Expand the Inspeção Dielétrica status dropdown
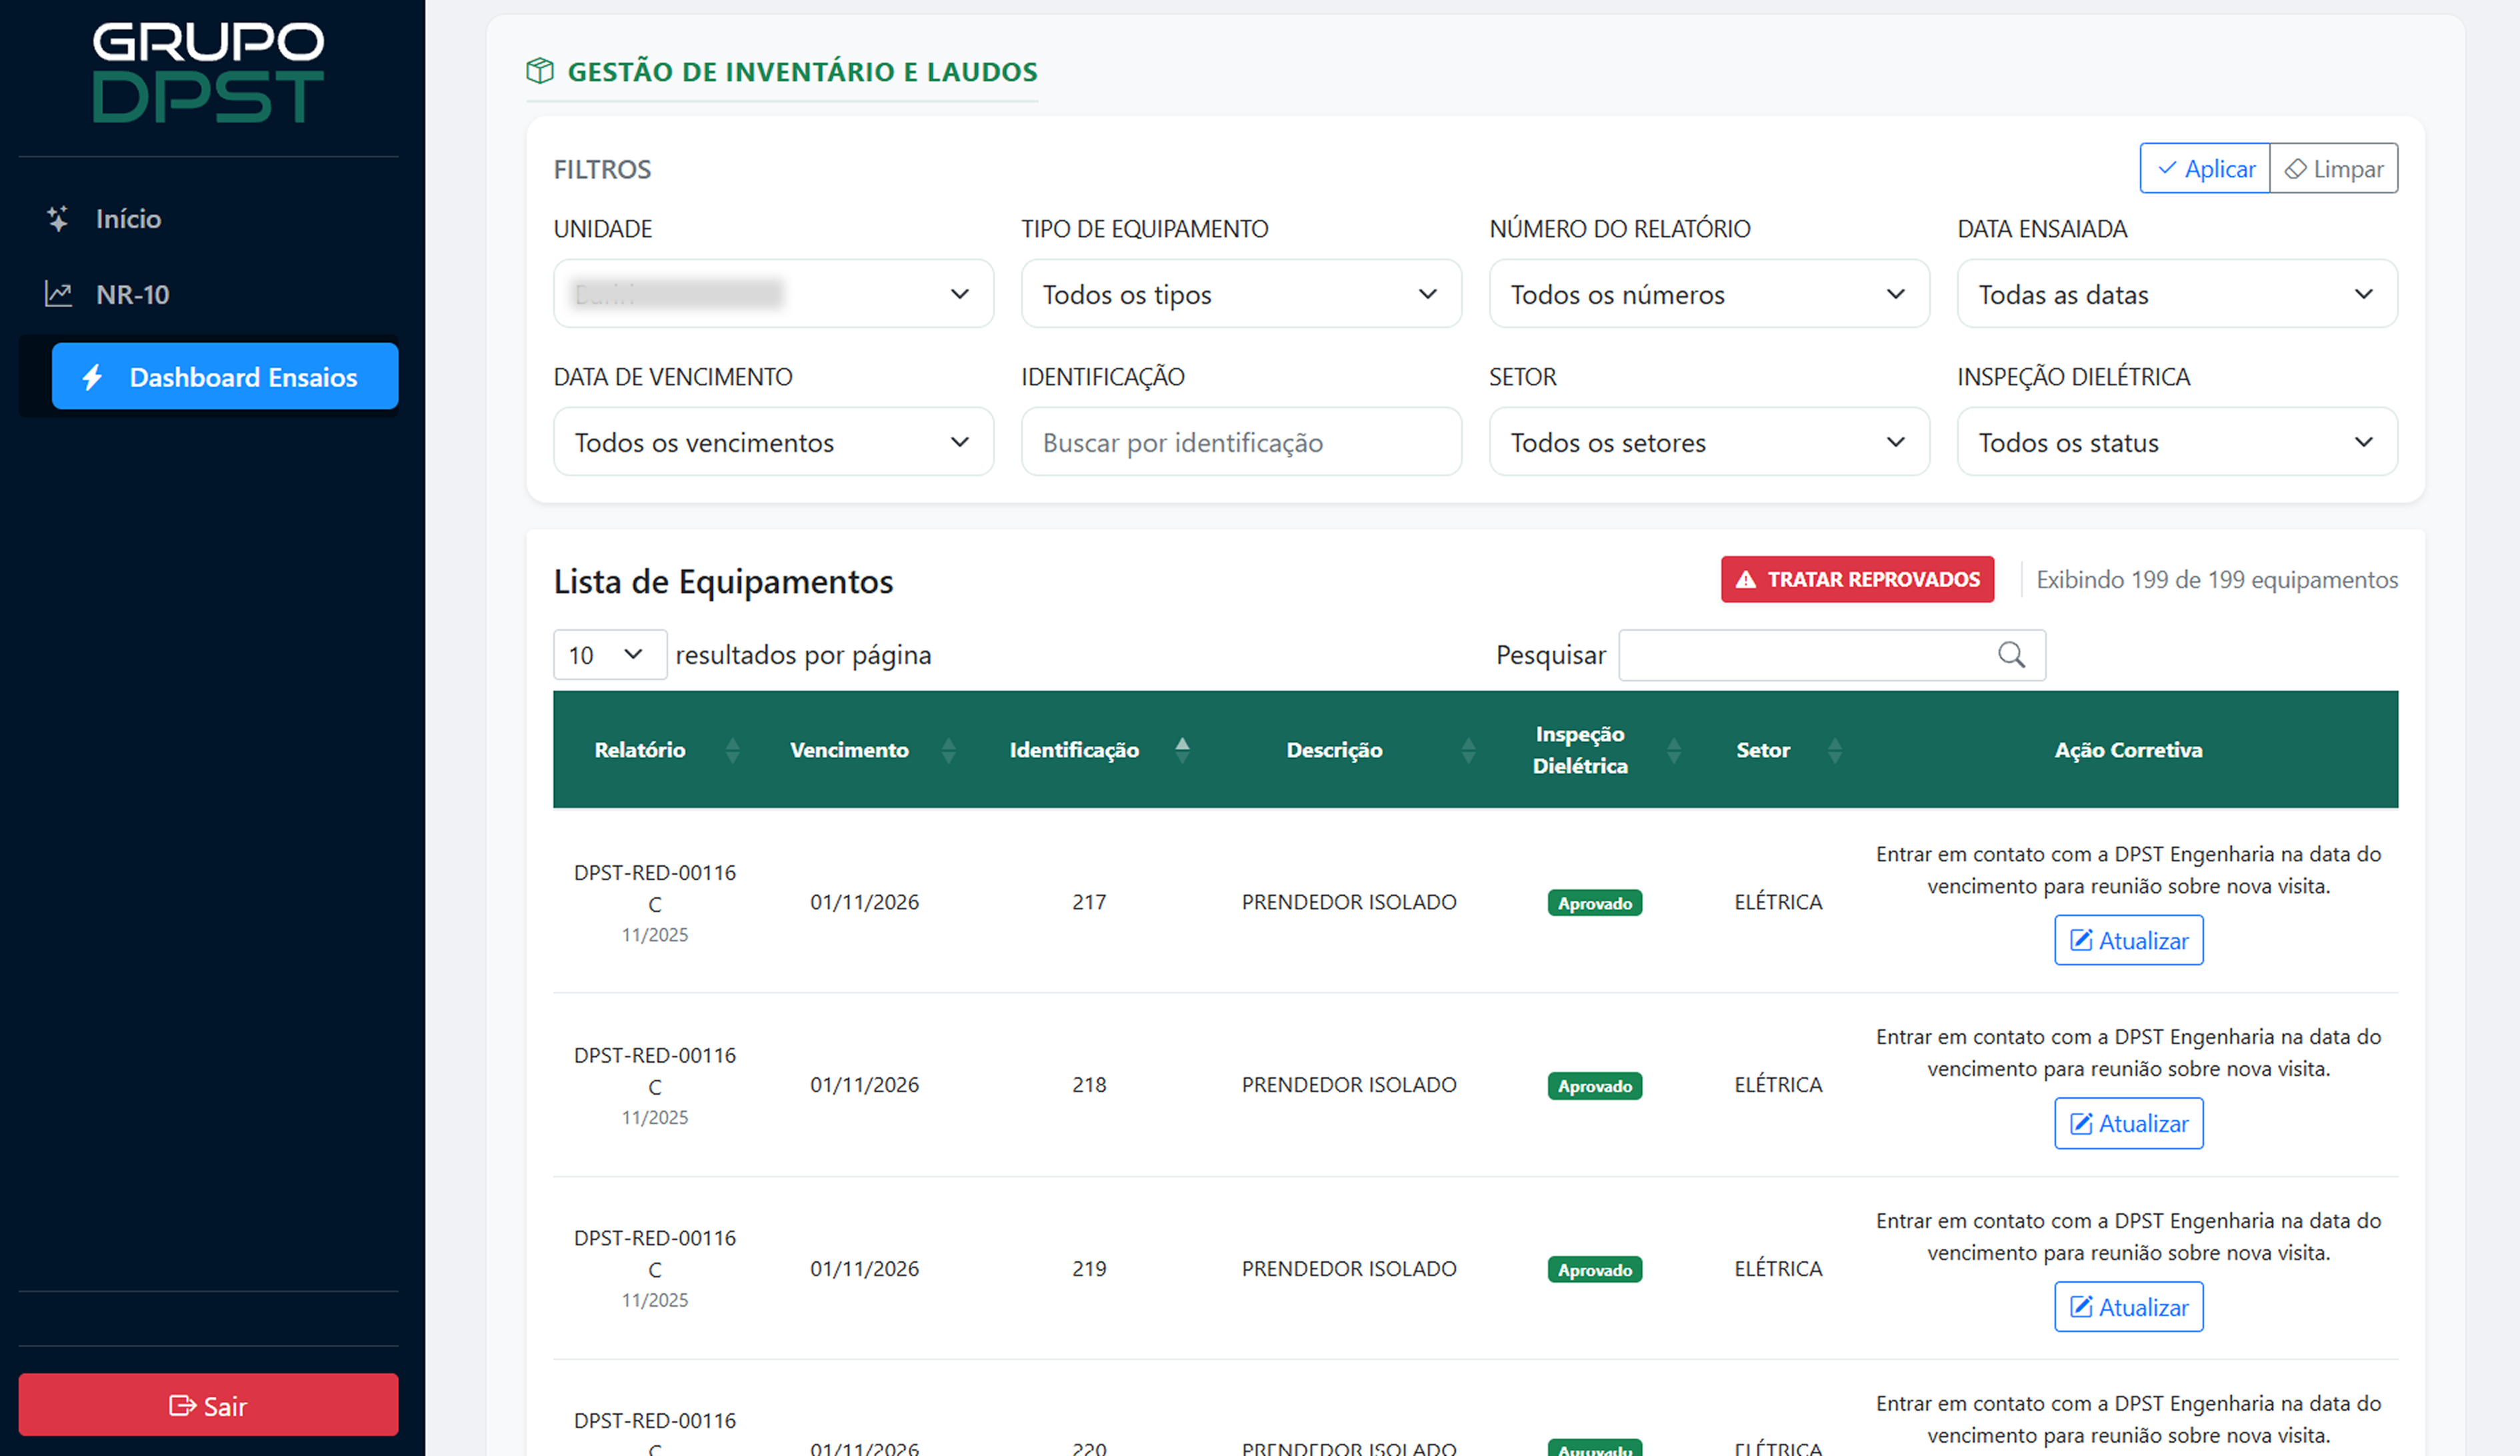Viewport: 2520px width, 1456px height. [2177, 442]
